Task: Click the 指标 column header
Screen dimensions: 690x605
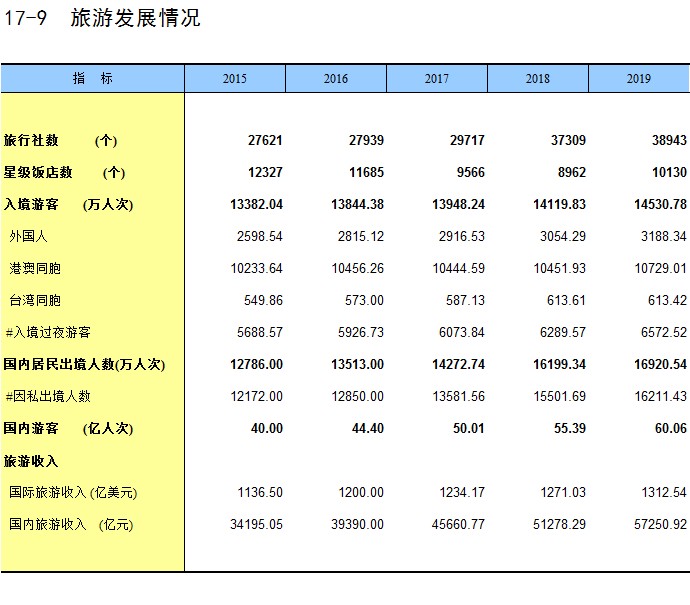Action: pos(92,78)
